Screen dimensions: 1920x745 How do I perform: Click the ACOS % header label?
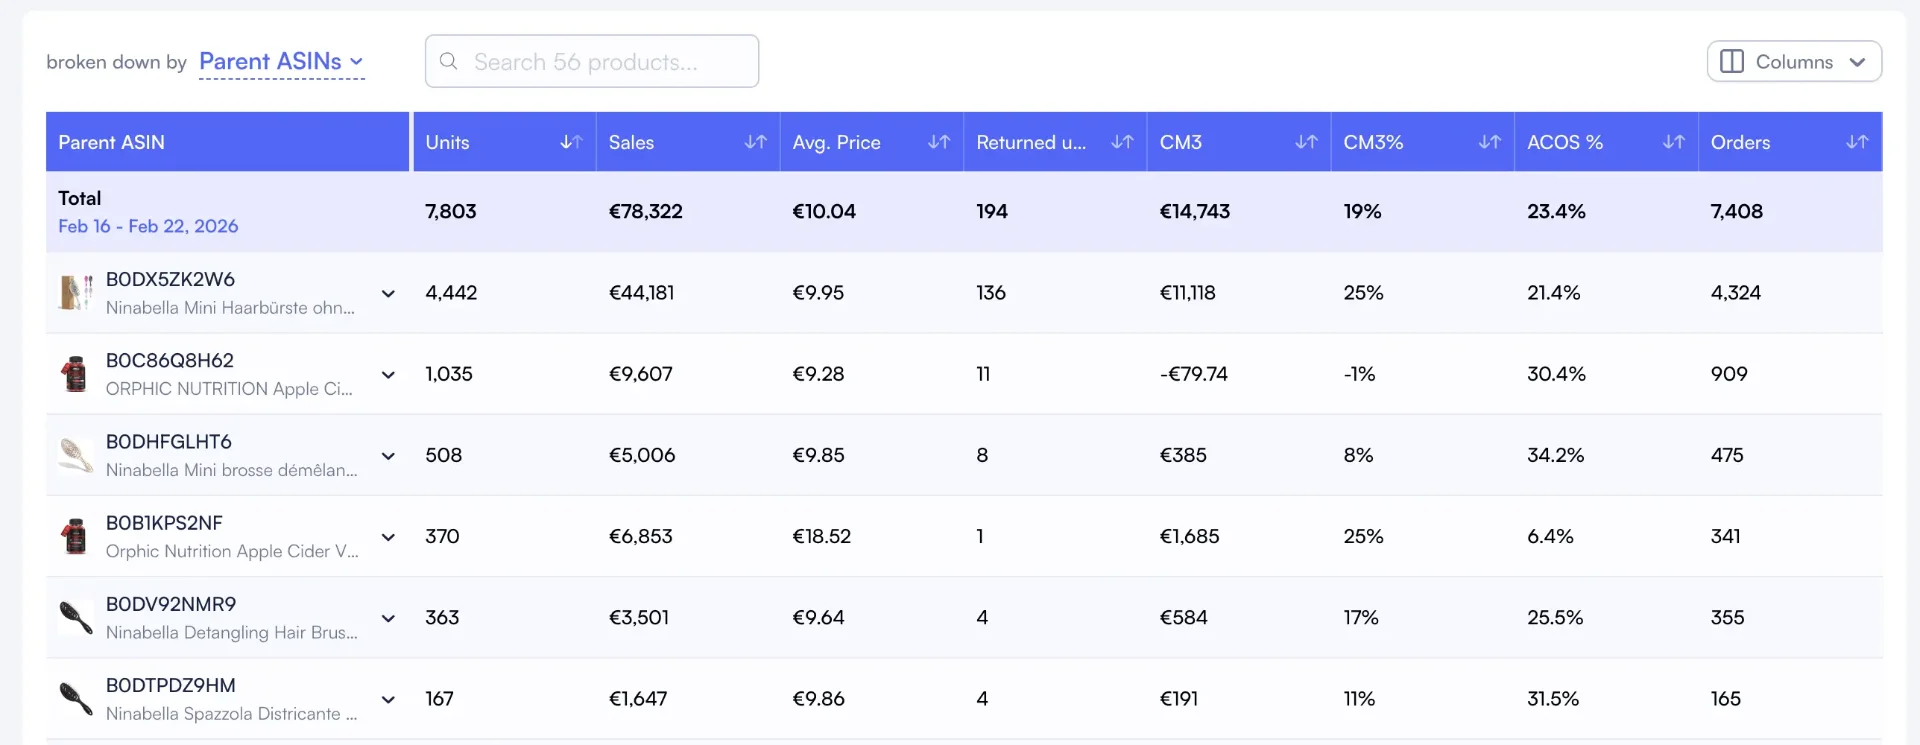coord(1565,142)
